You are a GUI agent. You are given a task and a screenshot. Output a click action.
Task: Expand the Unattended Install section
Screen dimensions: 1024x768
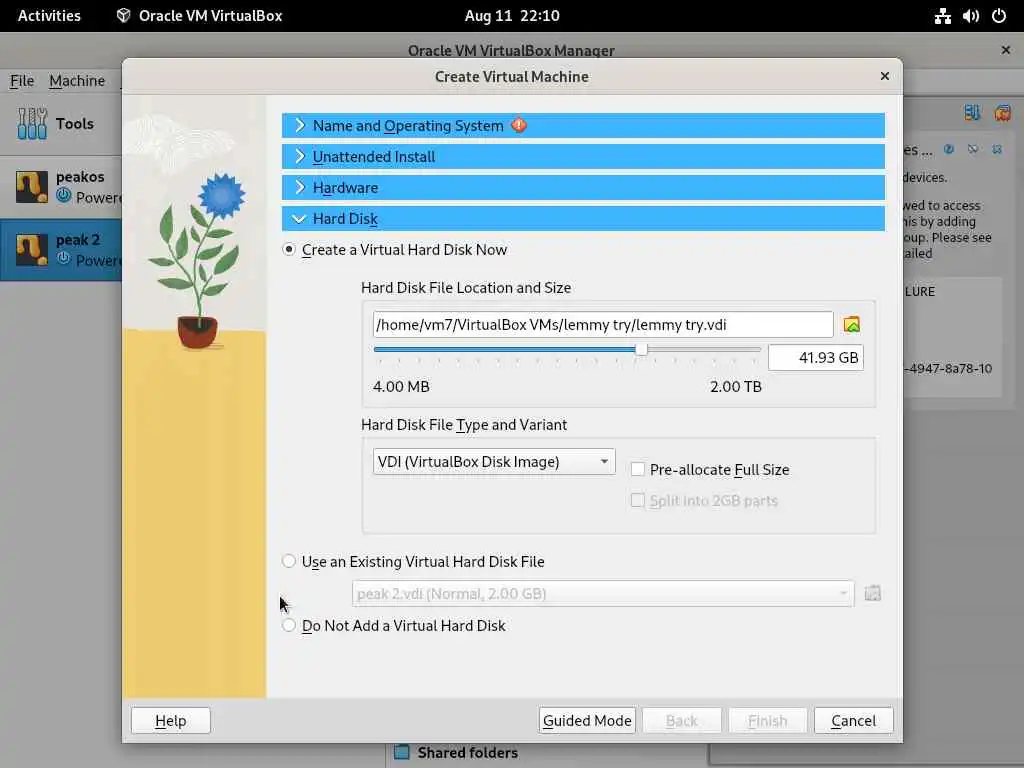click(x=583, y=157)
